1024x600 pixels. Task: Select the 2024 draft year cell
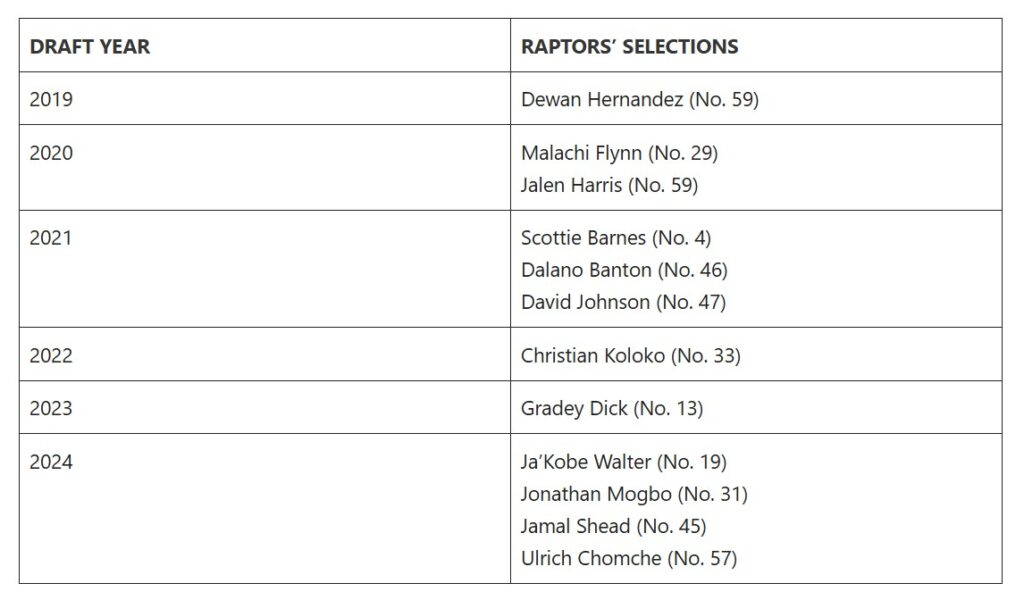click(51, 462)
